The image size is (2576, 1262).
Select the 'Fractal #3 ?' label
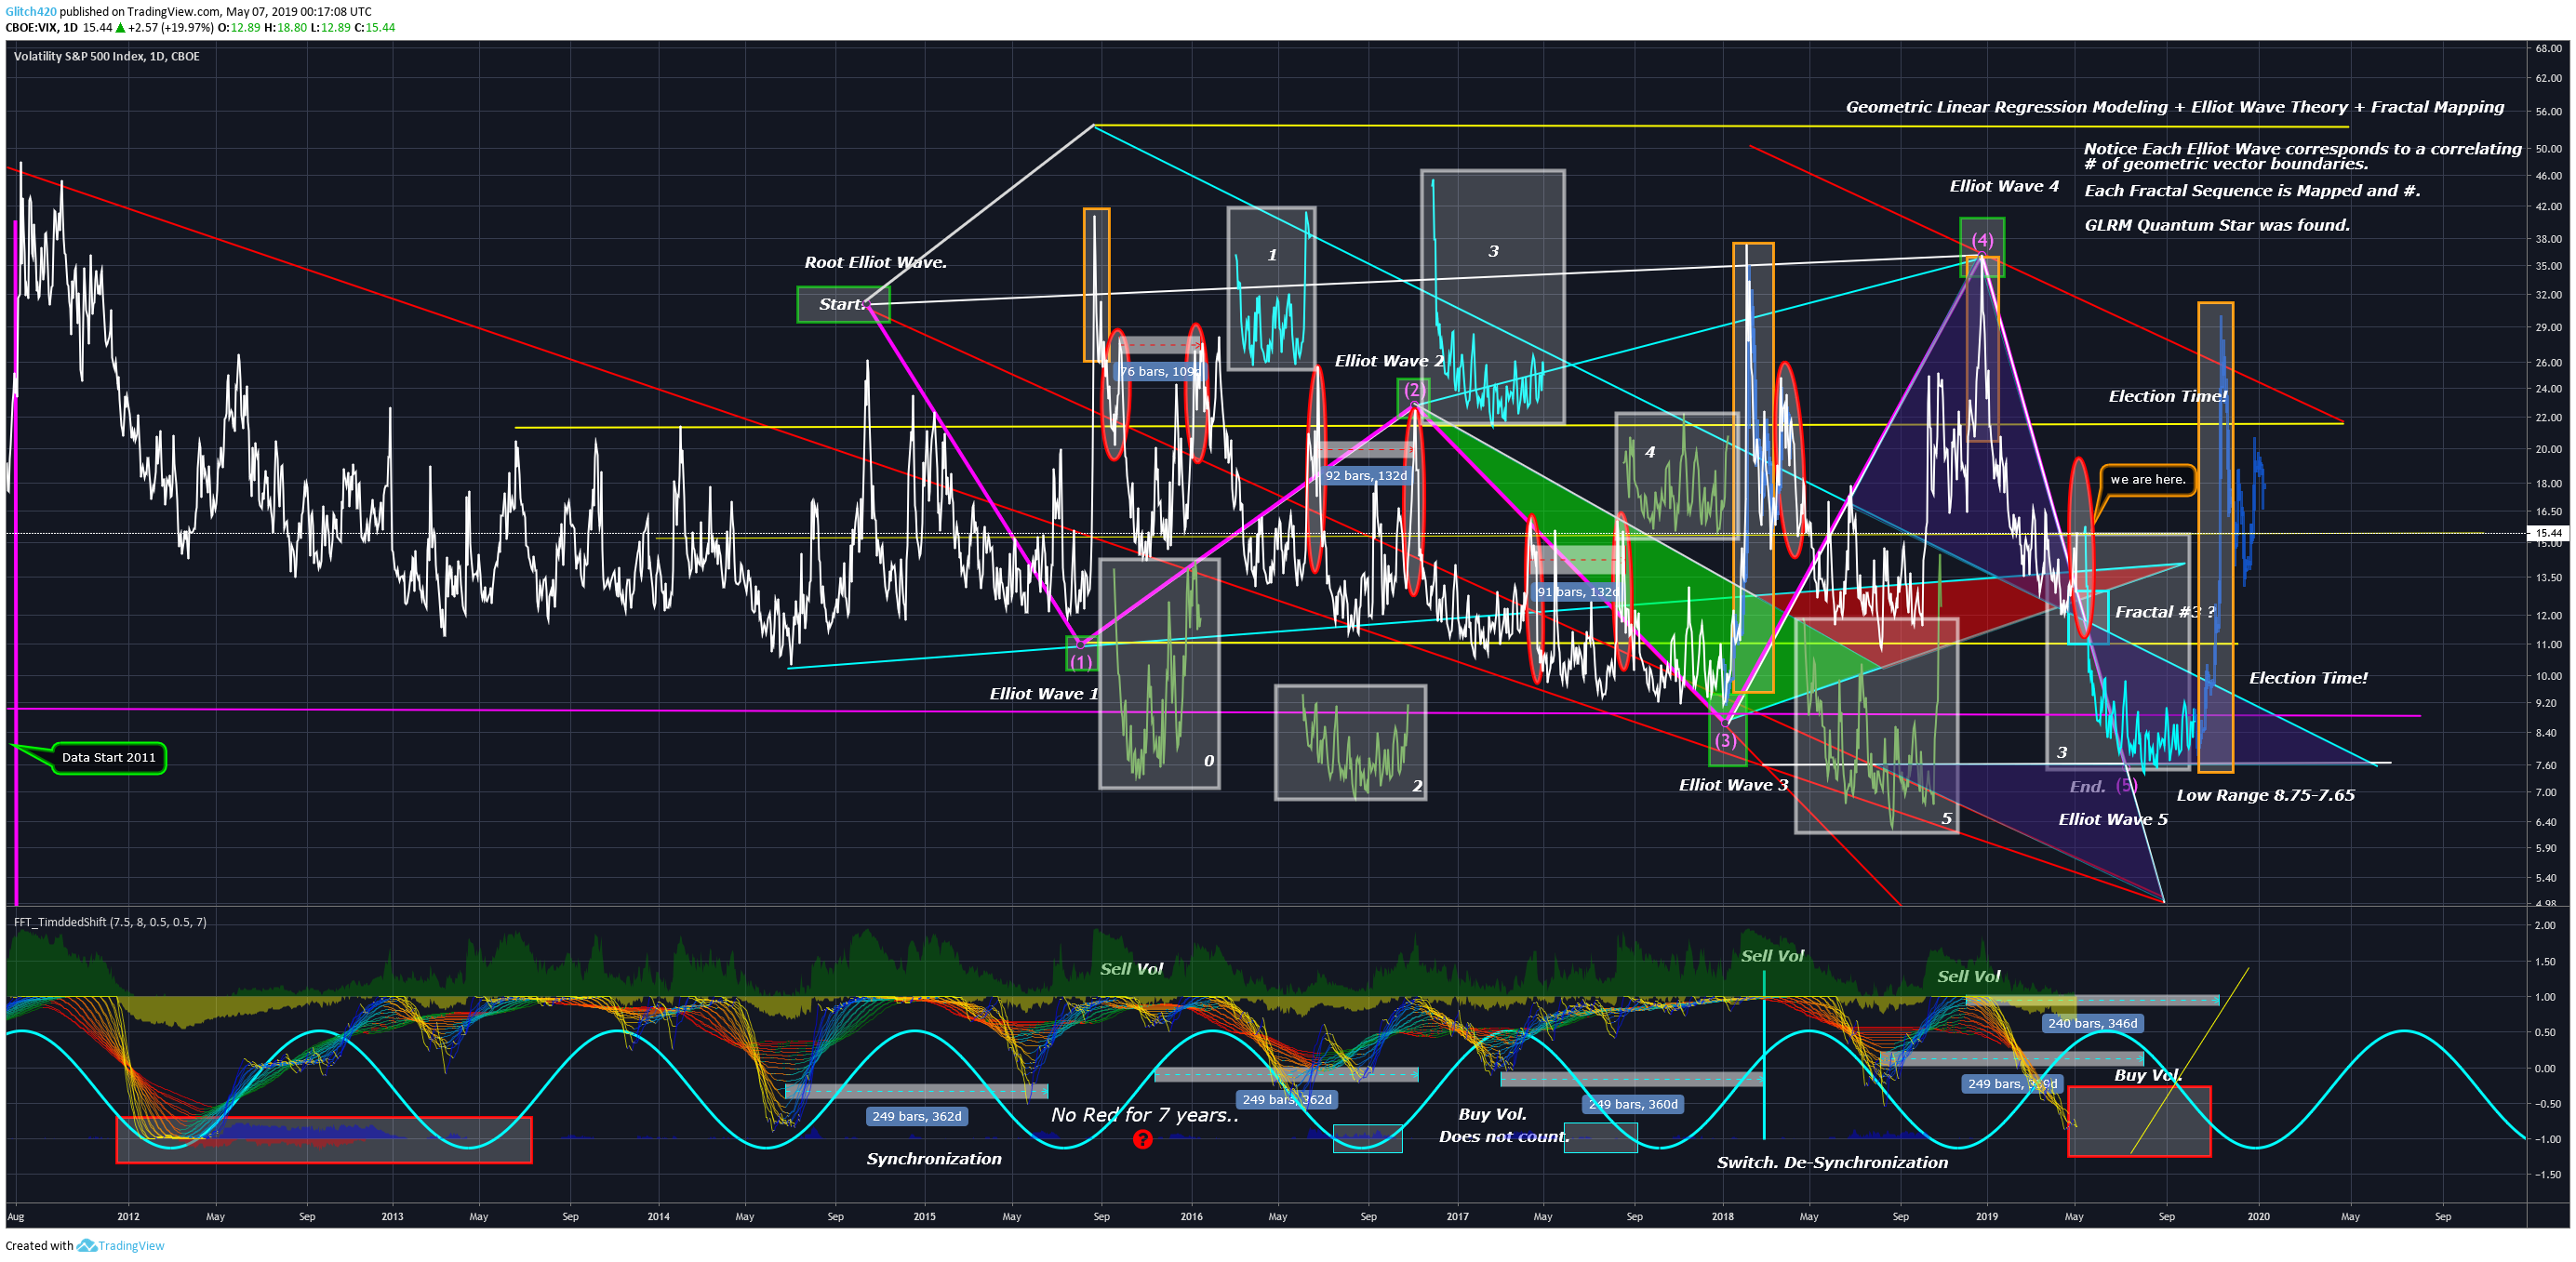2164,611
